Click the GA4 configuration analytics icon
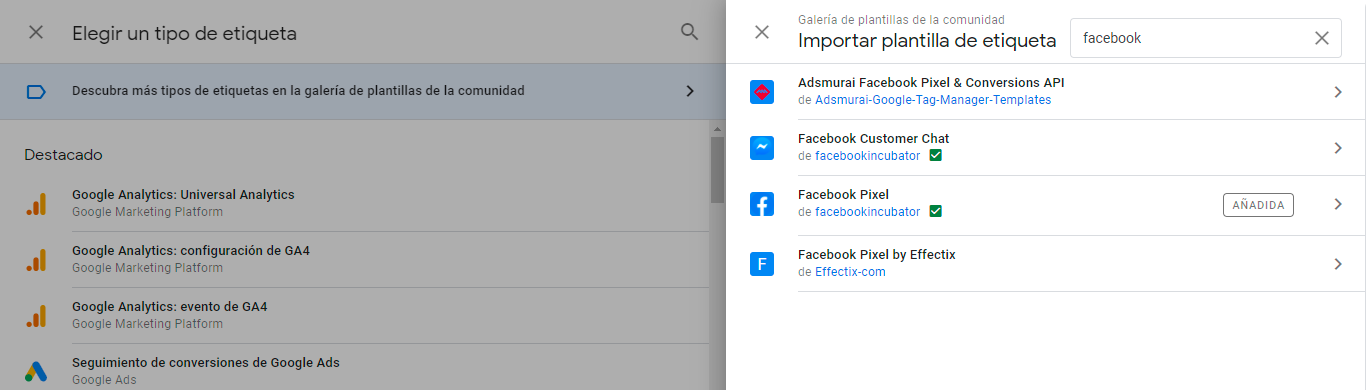 pyautogui.click(x=36, y=259)
